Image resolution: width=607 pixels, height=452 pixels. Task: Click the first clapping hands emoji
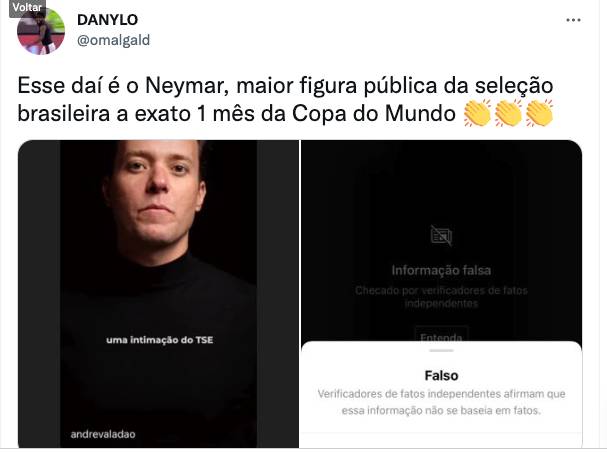[x=477, y=113]
